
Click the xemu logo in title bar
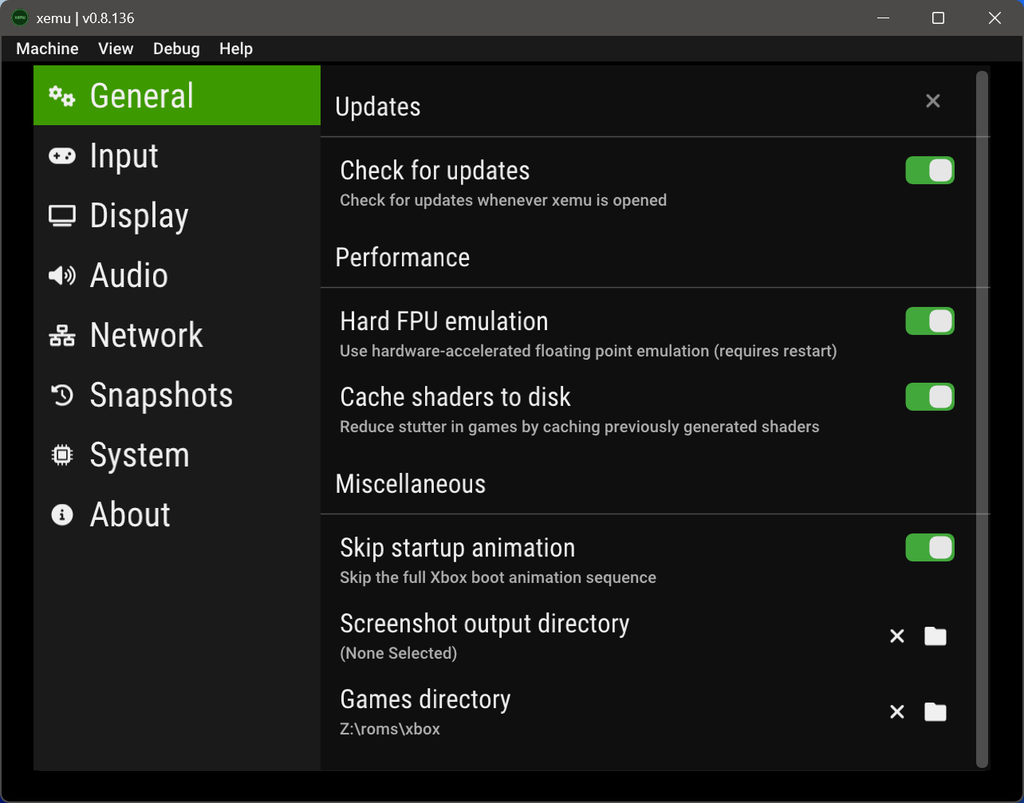(20, 18)
